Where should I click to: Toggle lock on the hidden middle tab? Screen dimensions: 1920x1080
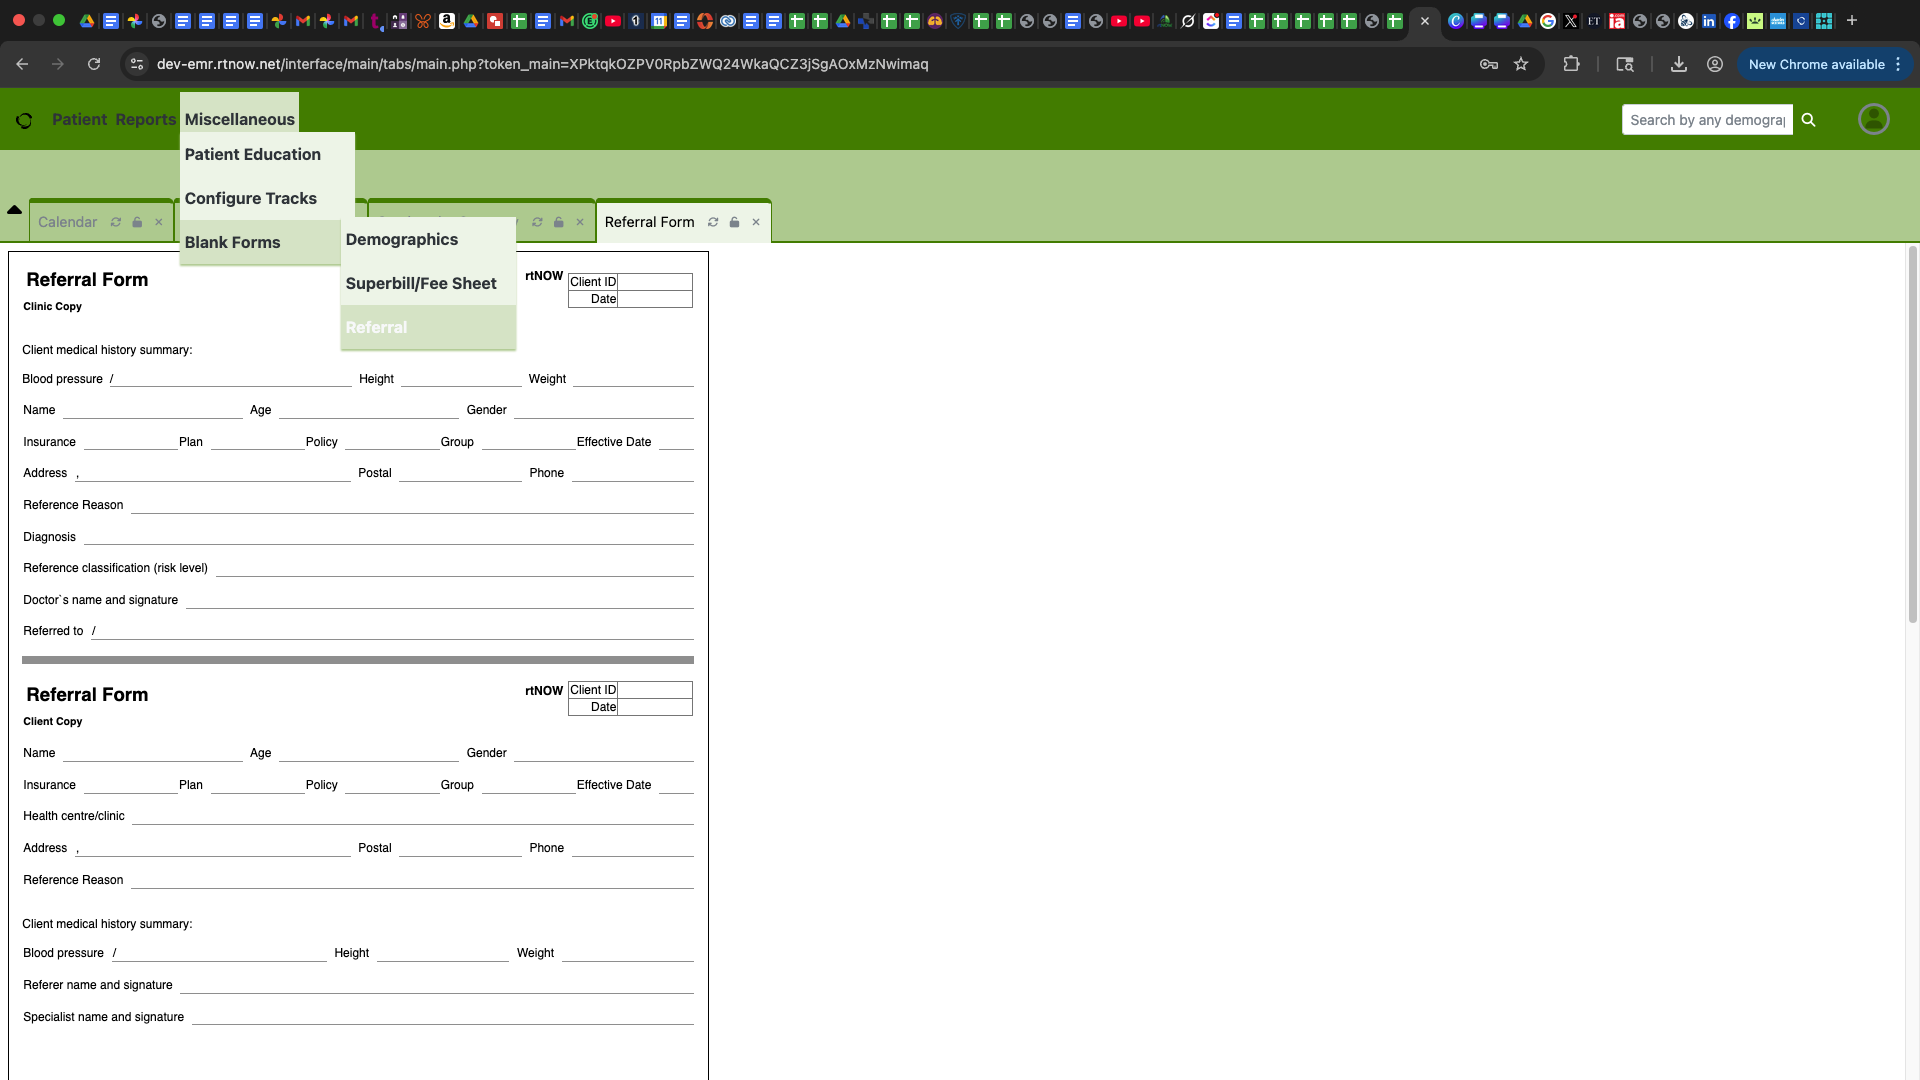[x=559, y=222]
